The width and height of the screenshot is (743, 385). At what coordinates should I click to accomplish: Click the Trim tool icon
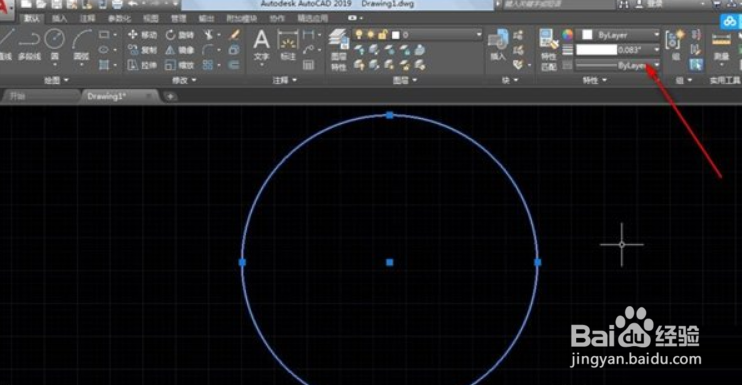pos(208,35)
